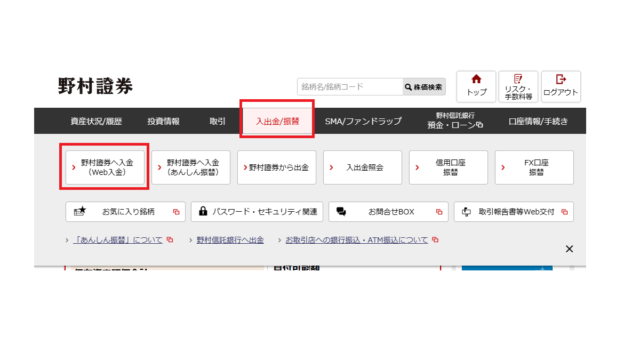Open 取引報告書等Web交付 document button

pyautogui.click(x=513, y=211)
